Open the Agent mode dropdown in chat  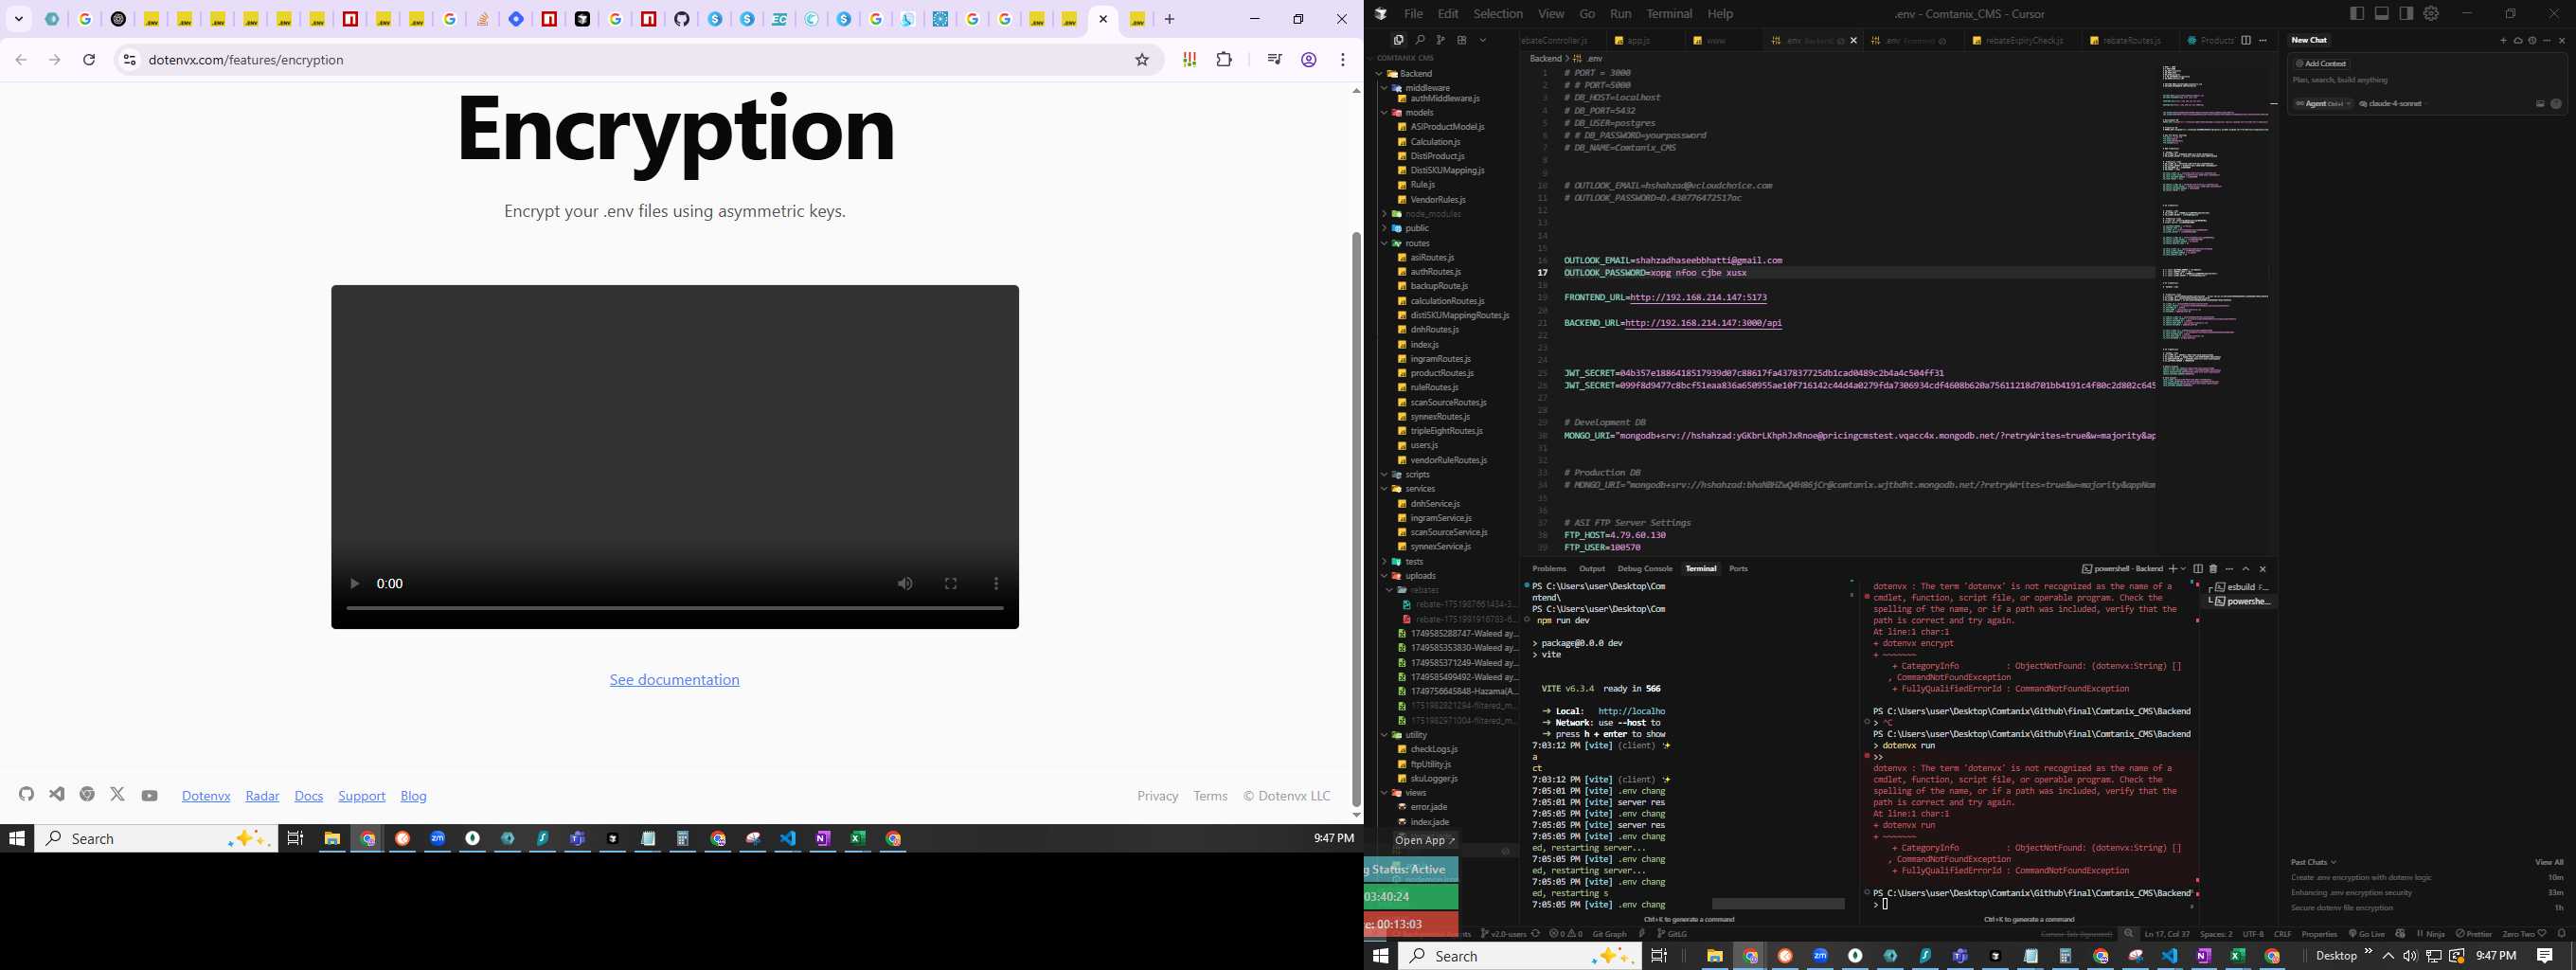click(2322, 104)
